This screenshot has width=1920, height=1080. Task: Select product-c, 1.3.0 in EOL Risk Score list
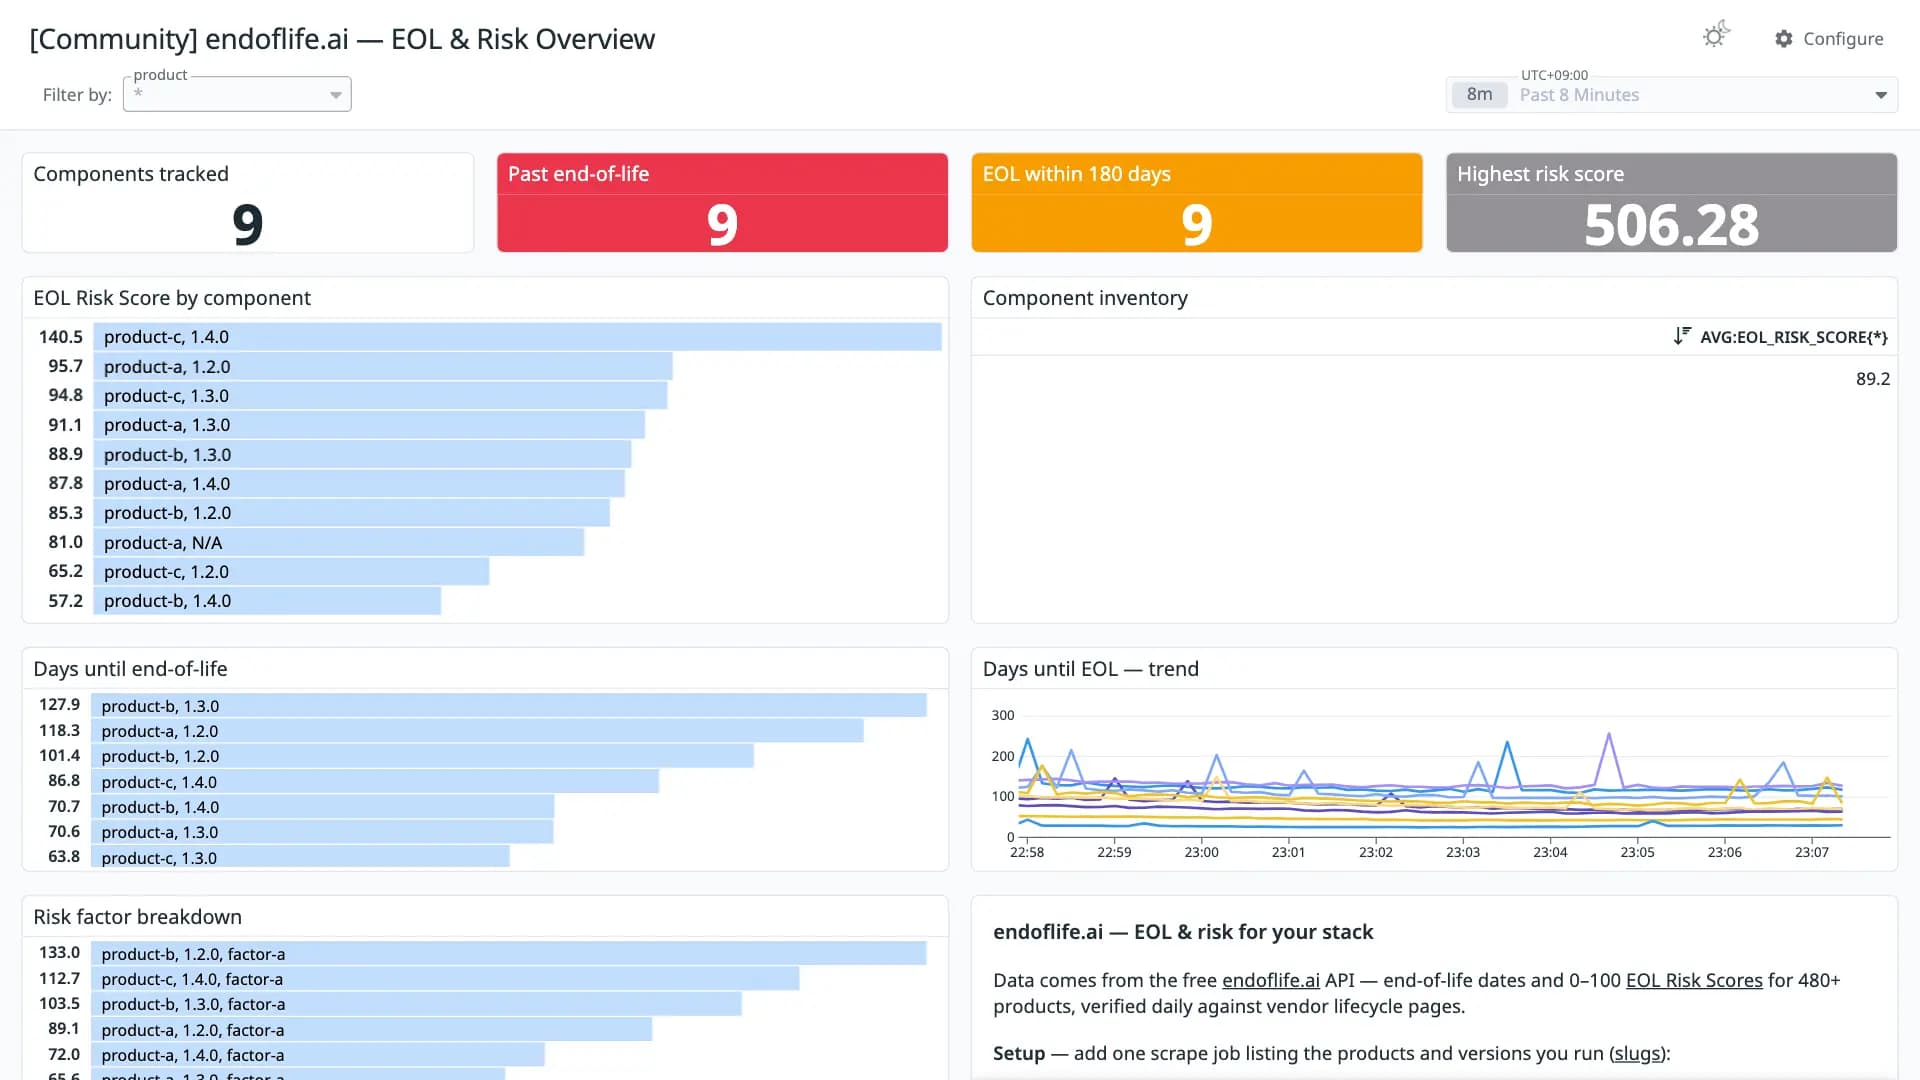point(380,395)
